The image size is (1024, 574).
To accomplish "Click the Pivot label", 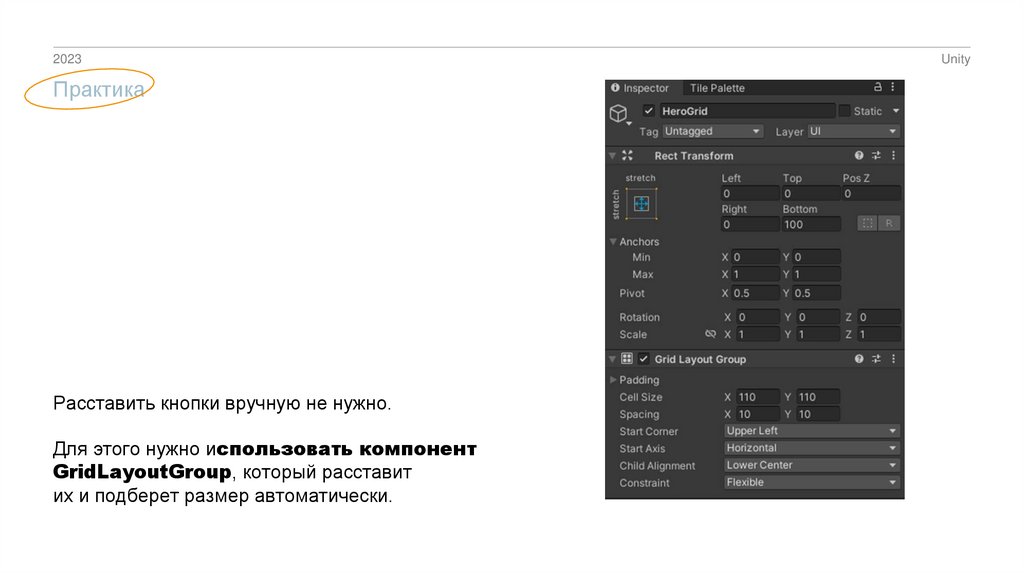I will pyautogui.click(x=632, y=293).
